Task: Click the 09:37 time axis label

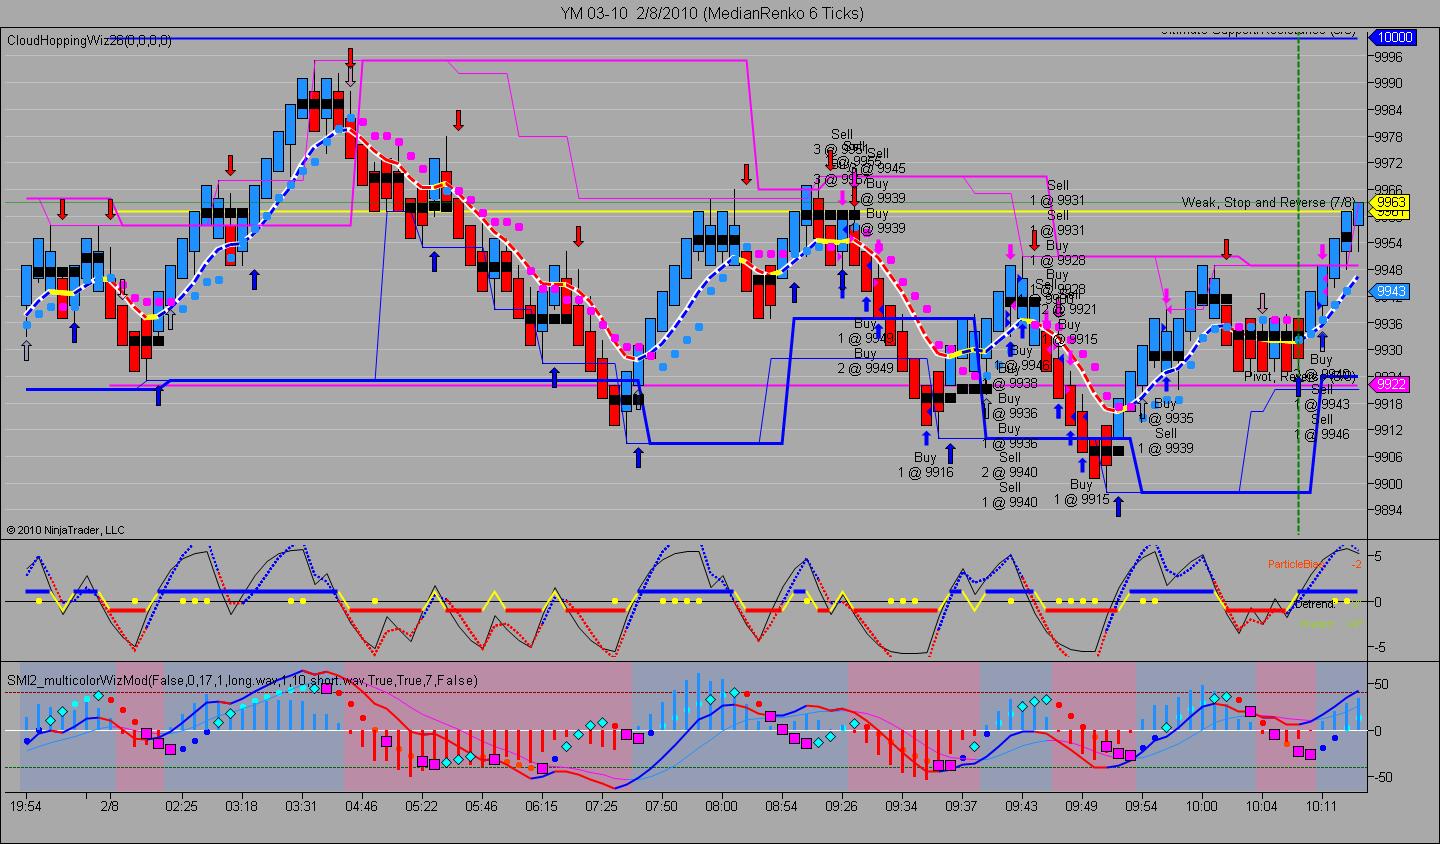Action: pyautogui.click(x=961, y=805)
